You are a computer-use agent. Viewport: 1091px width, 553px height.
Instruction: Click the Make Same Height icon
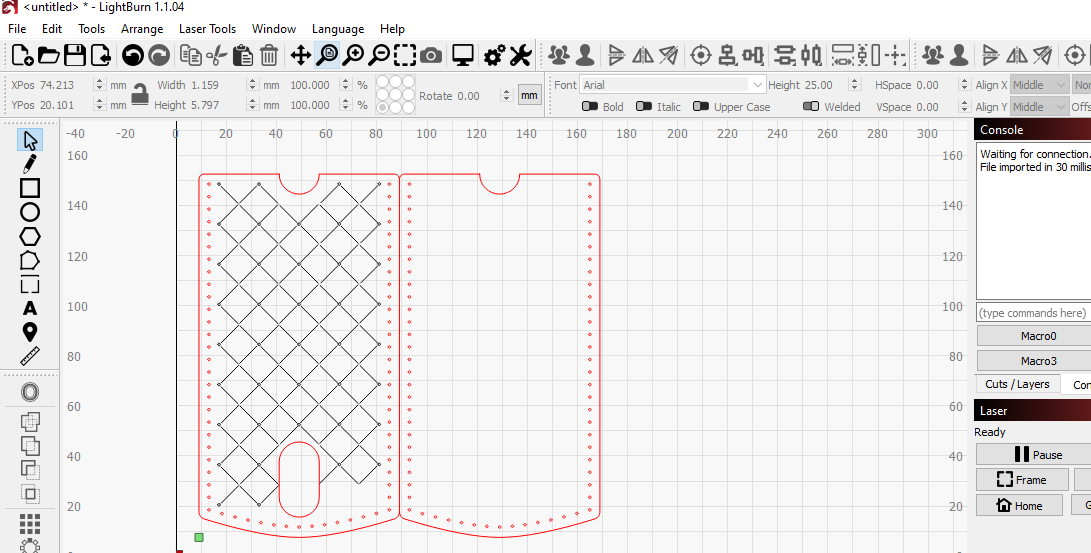pyautogui.click(x=870, y=55)
